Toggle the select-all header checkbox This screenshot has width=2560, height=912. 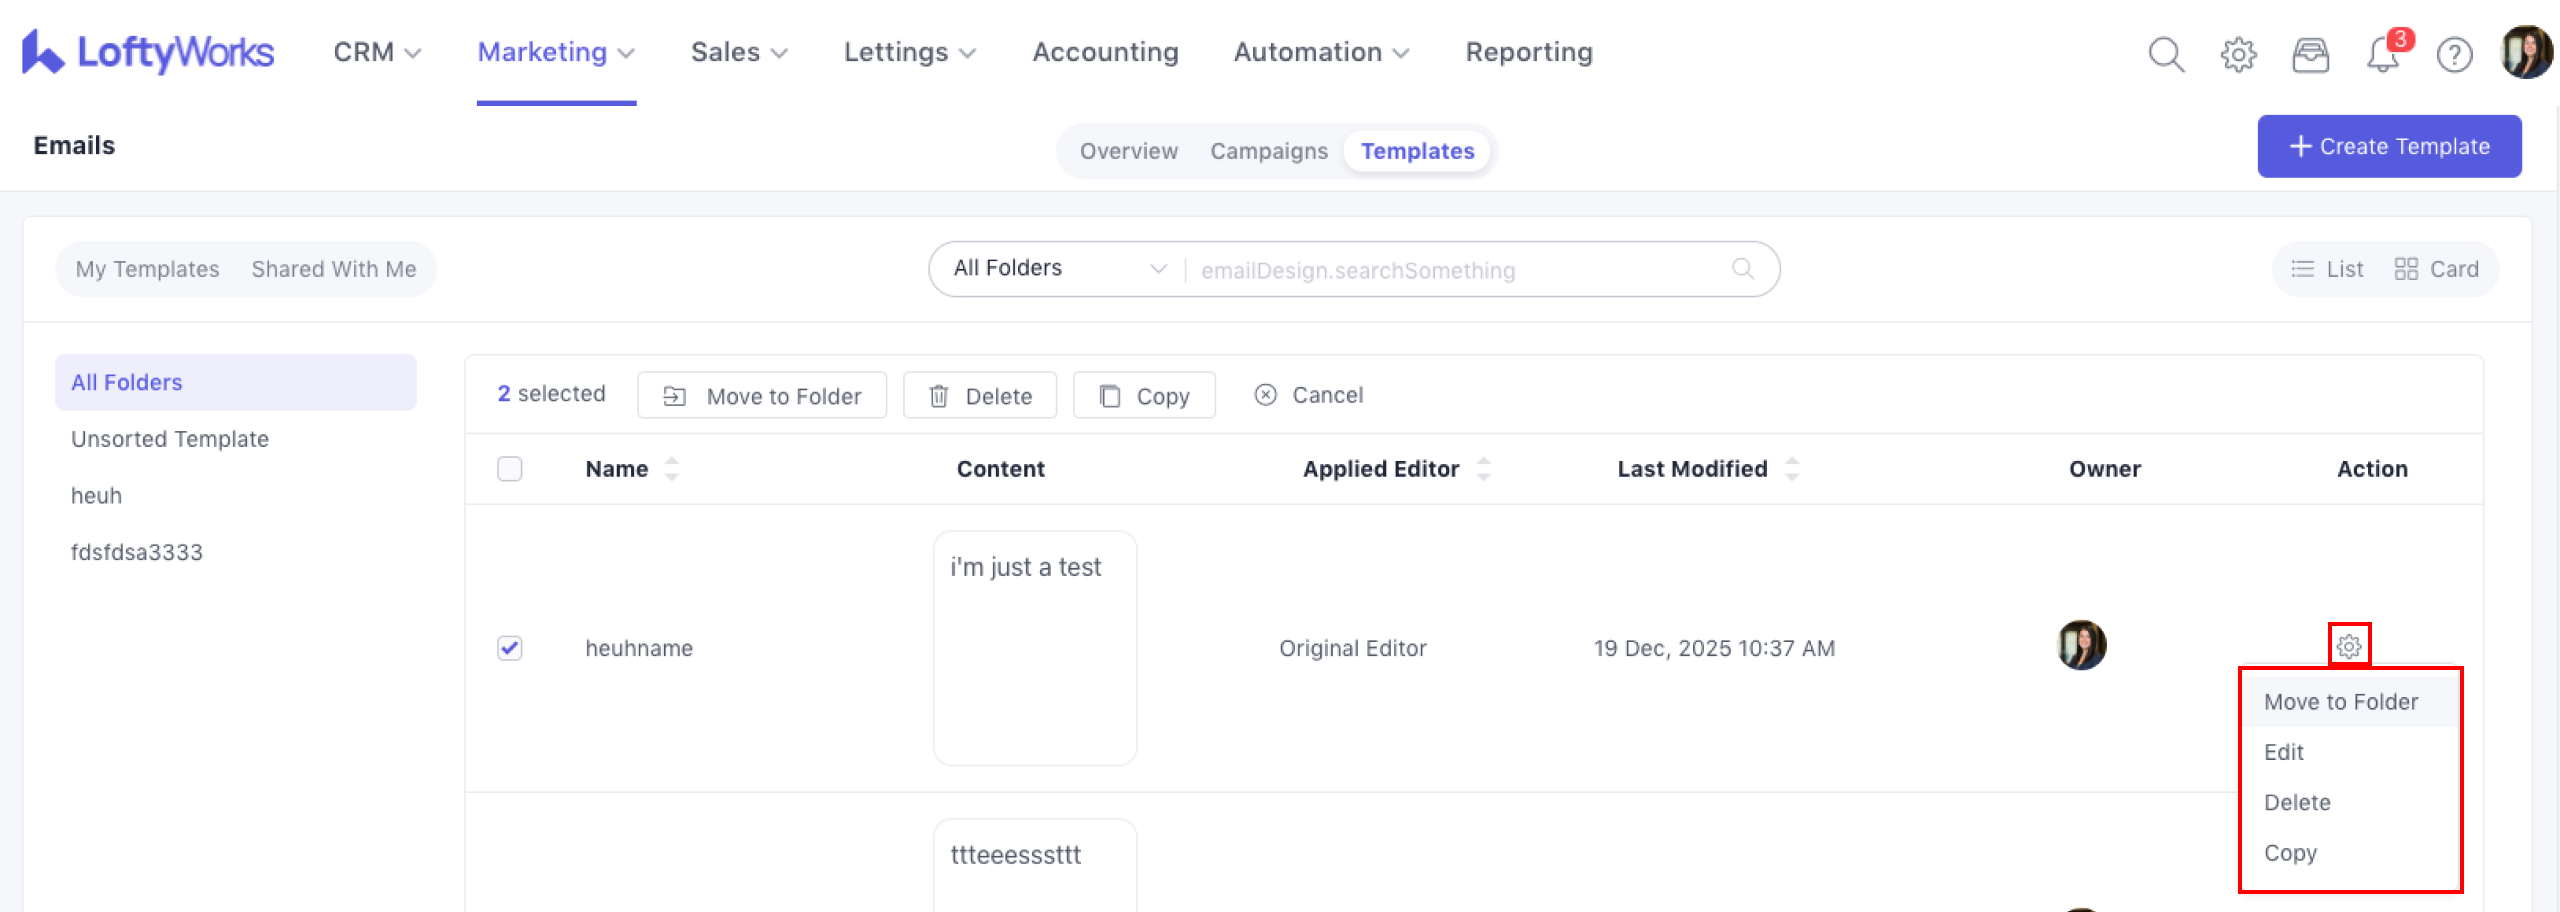(510, 469)
